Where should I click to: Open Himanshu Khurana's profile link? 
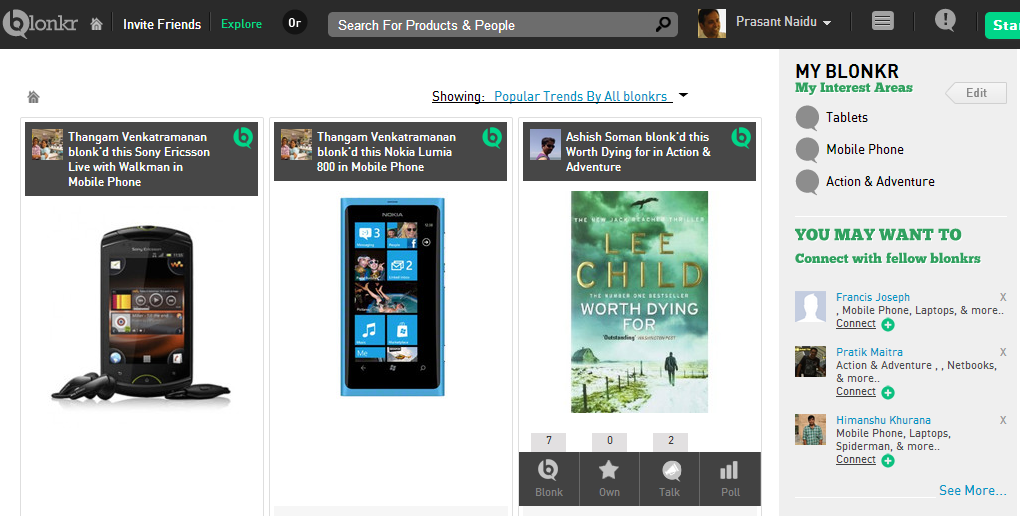coord(883,420)
